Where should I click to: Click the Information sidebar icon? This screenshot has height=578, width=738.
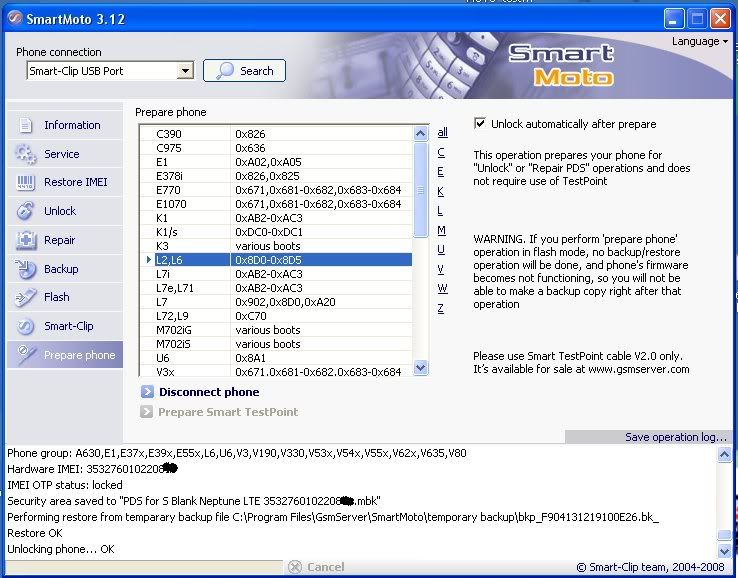coord(25,125)
